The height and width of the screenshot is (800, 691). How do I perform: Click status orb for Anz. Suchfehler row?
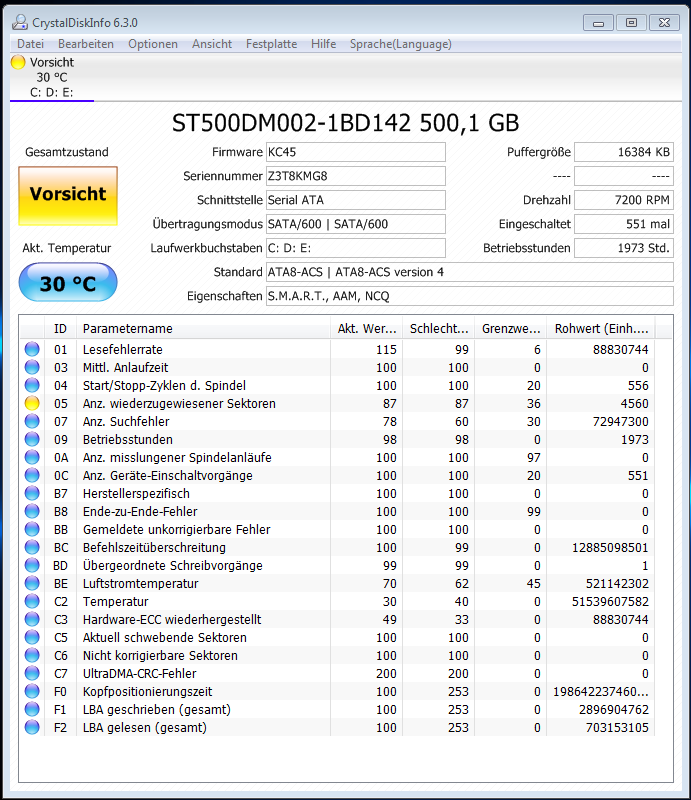click(32, 421)
